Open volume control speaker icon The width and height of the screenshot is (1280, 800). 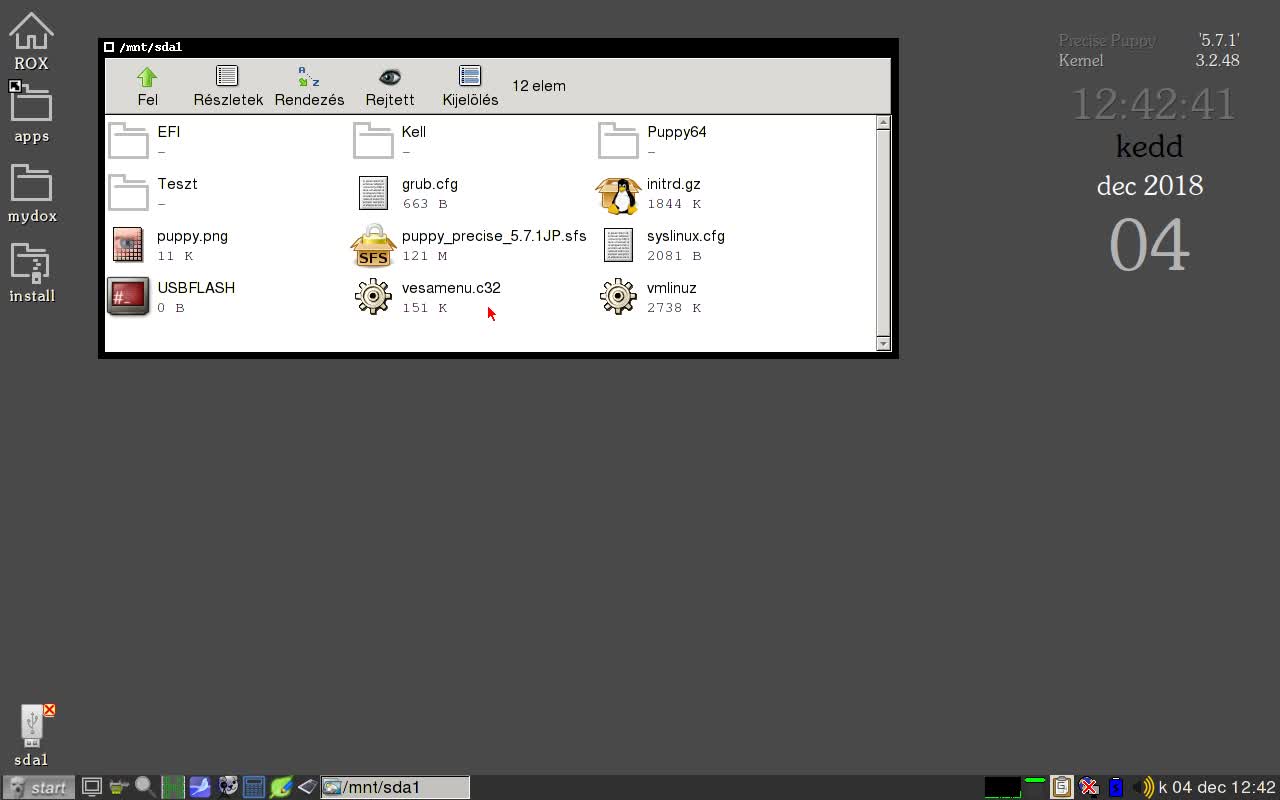[1143, 787]
